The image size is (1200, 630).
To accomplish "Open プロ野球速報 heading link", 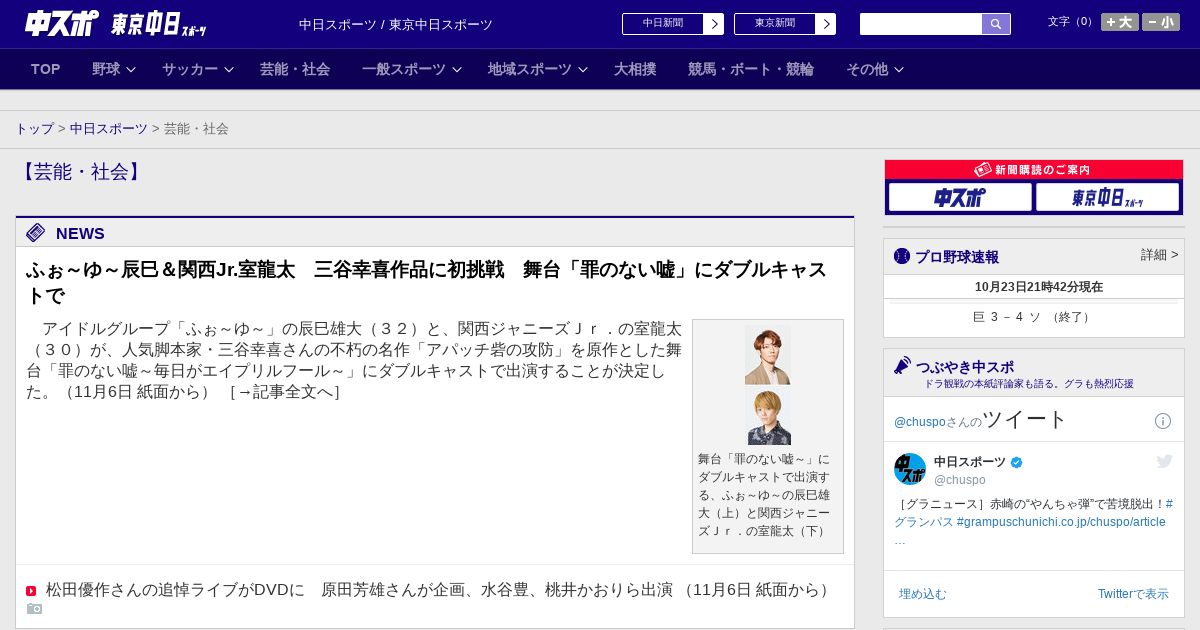I will pyautogui.click(x=957, y=257).
